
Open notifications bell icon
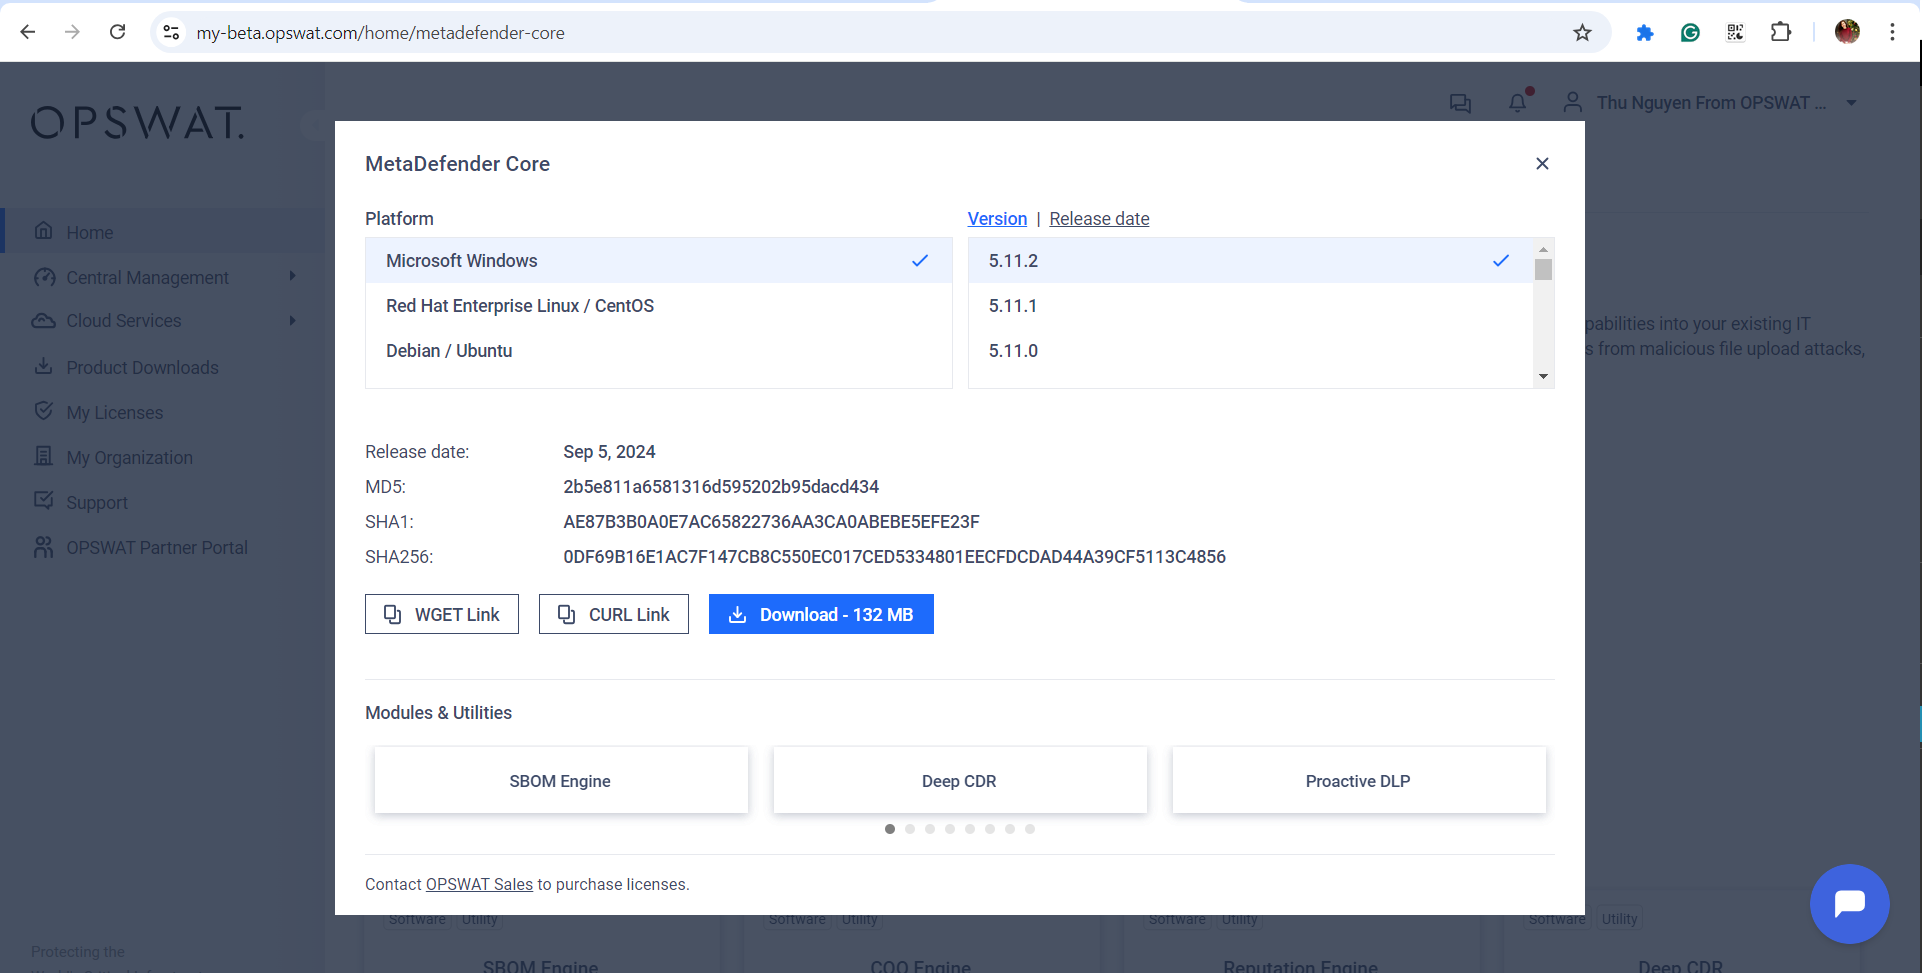[x=1517, y=102]
